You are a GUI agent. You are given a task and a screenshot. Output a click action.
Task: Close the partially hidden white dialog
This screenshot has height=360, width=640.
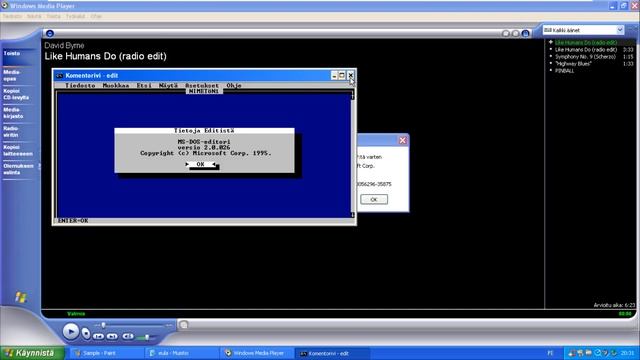click(402, 140)
